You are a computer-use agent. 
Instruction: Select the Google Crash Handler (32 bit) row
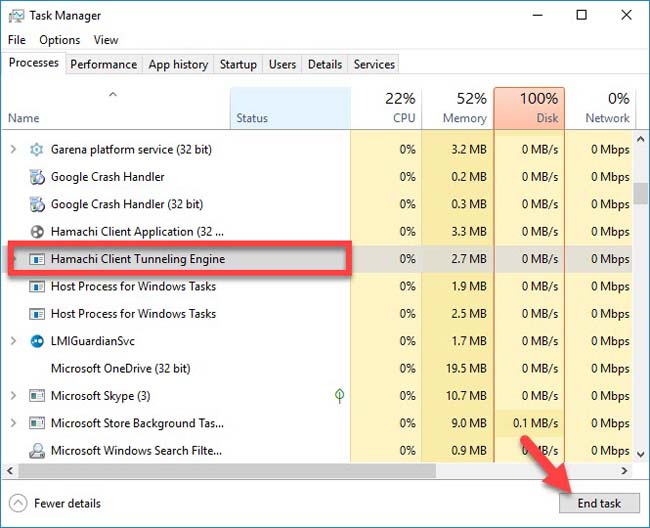pos(317,204)
